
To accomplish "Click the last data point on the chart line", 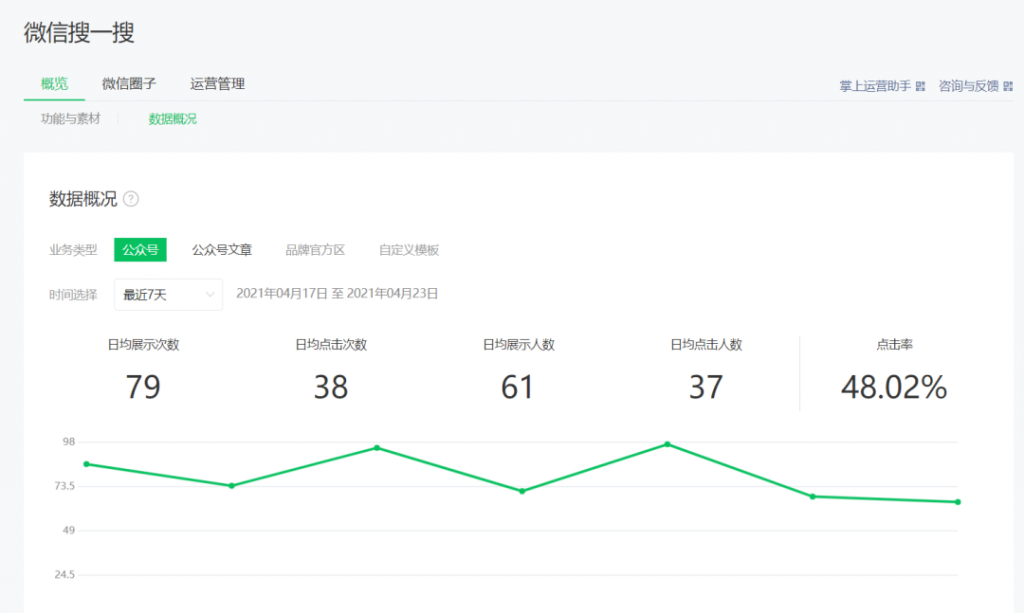I will 957,502.
